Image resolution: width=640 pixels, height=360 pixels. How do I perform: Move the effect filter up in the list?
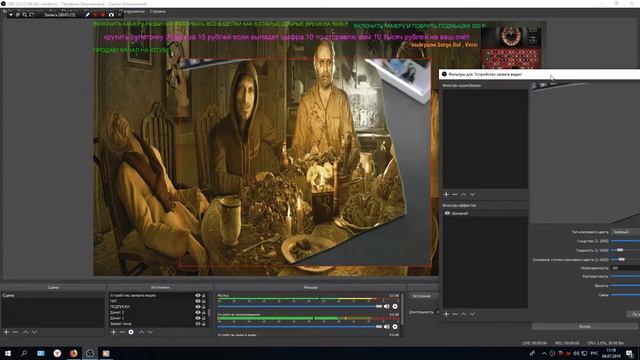coord(464,314)
